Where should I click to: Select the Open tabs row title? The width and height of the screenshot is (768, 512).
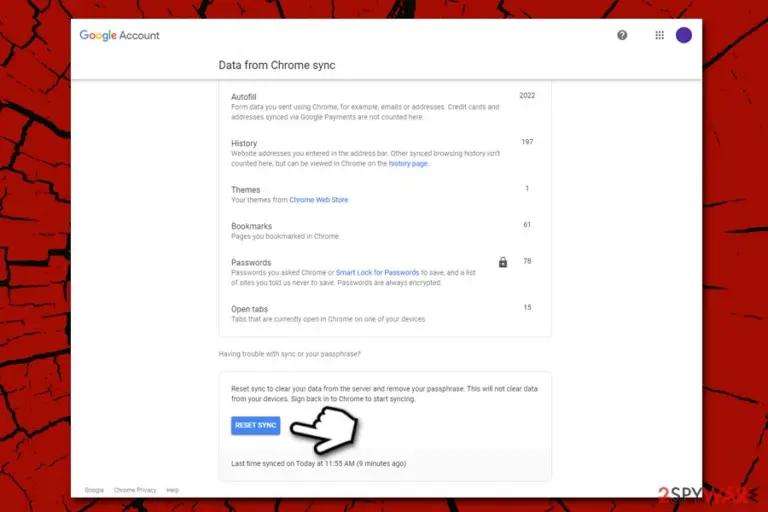[249, 309]
